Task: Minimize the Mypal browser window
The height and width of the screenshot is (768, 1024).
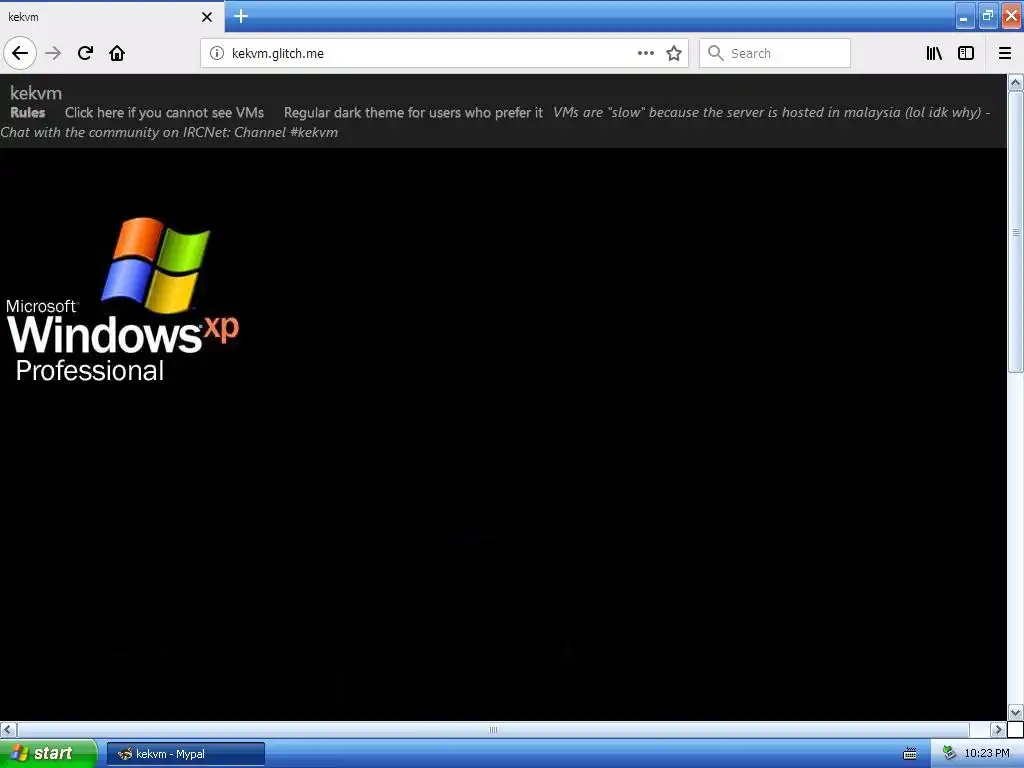Action: (x=965, y=16)
